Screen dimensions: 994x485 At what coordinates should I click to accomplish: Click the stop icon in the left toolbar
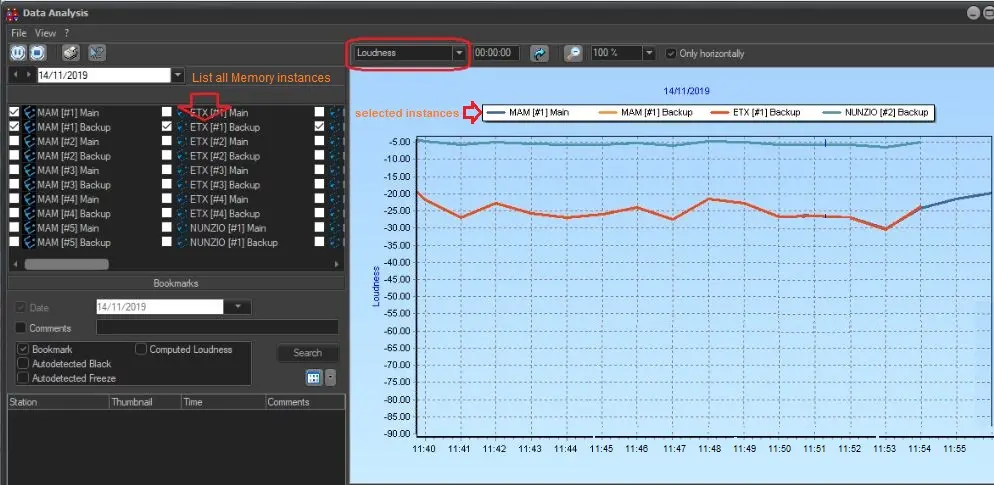(38, 53)
